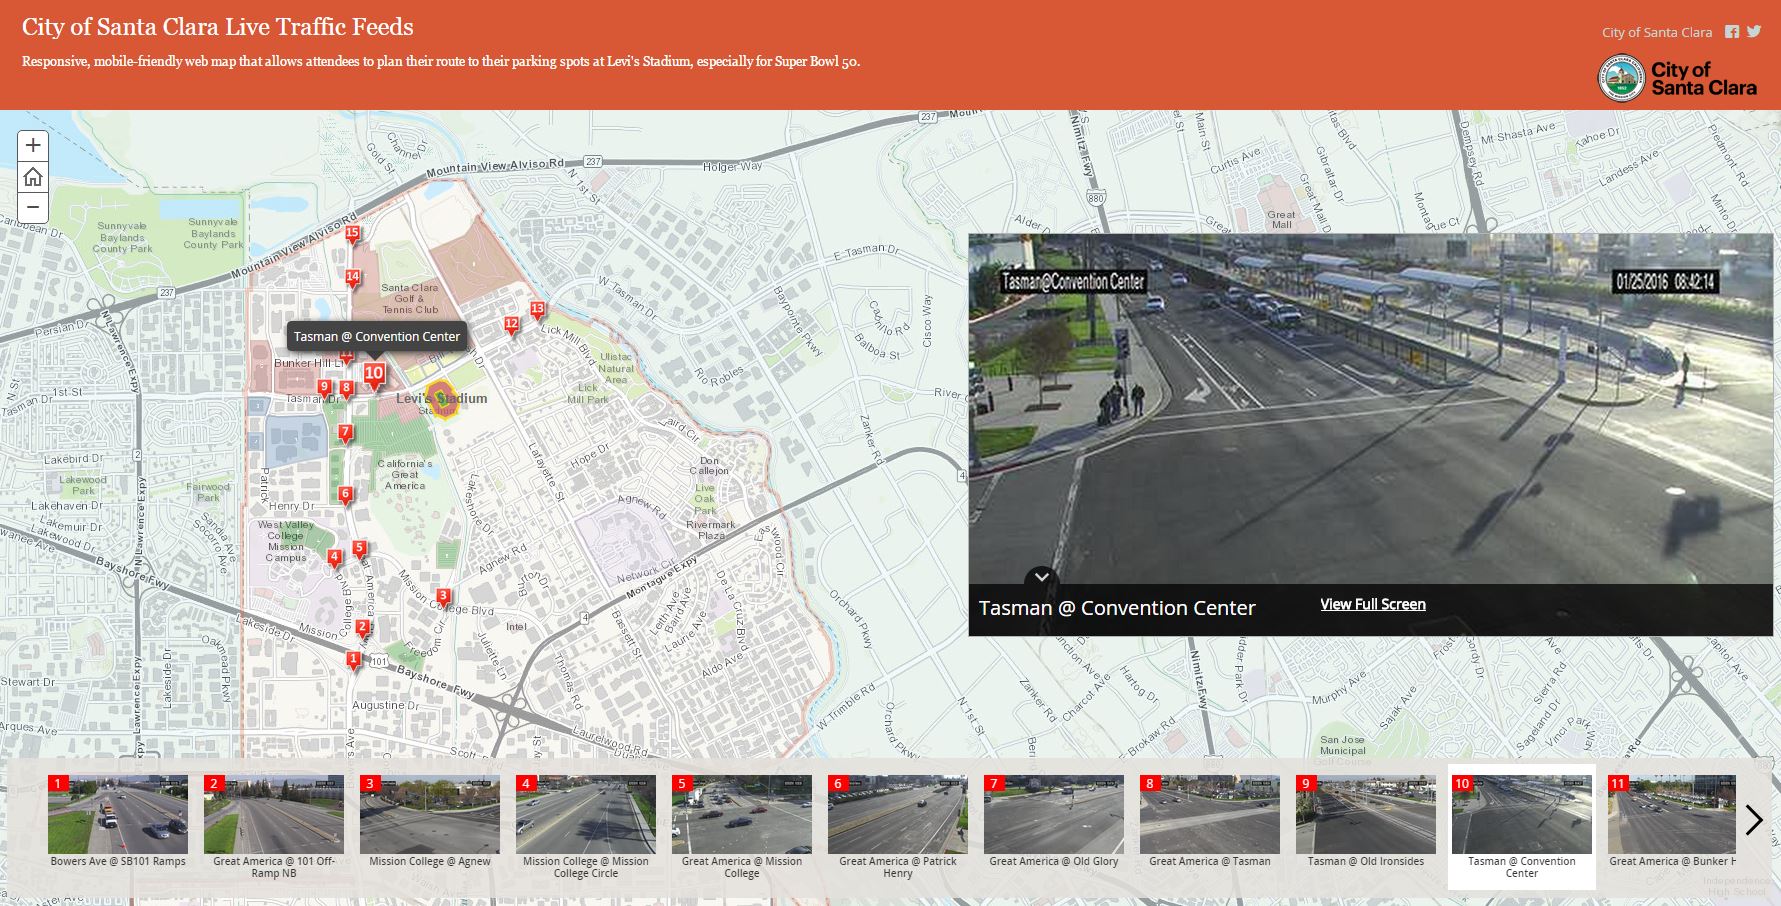
Task: Open City of Santa Clara Facebook page
Action: tap(1732, 32)
